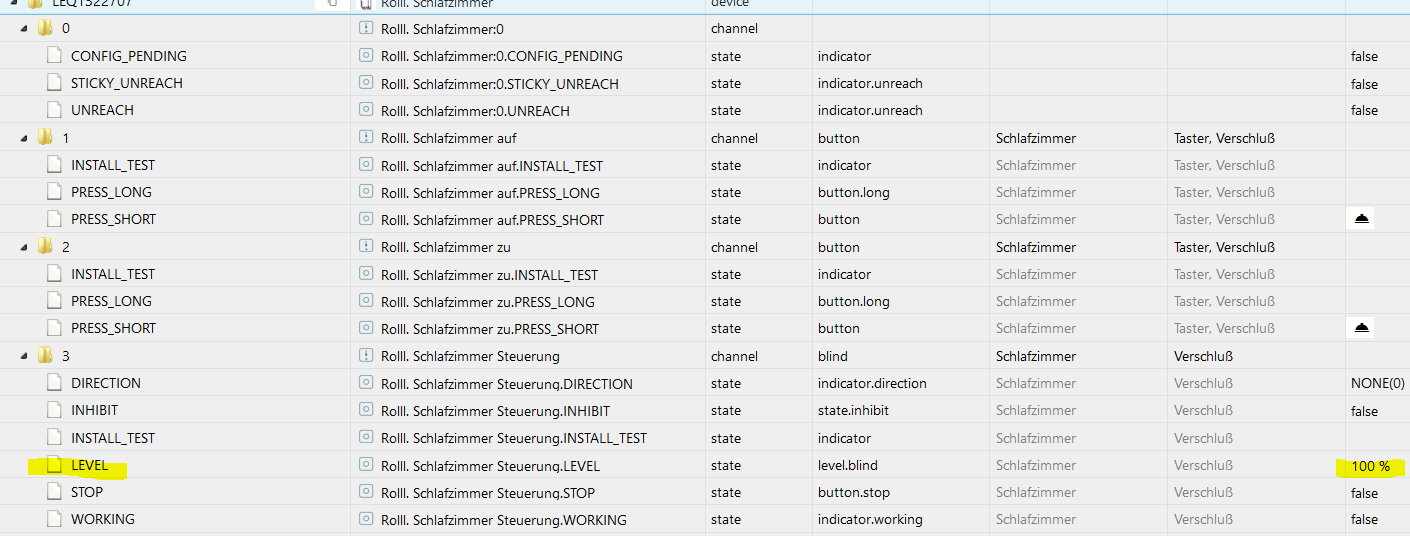The width and height of the screenshot is (1410, 536).
Task: Click the 'button.stop' role cell
Action: (853, 492)
